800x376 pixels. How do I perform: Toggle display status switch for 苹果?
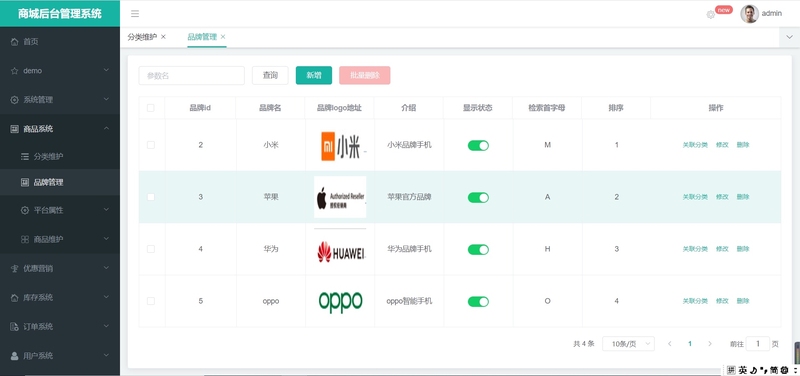pyautogui.click(x=478, y=197)
